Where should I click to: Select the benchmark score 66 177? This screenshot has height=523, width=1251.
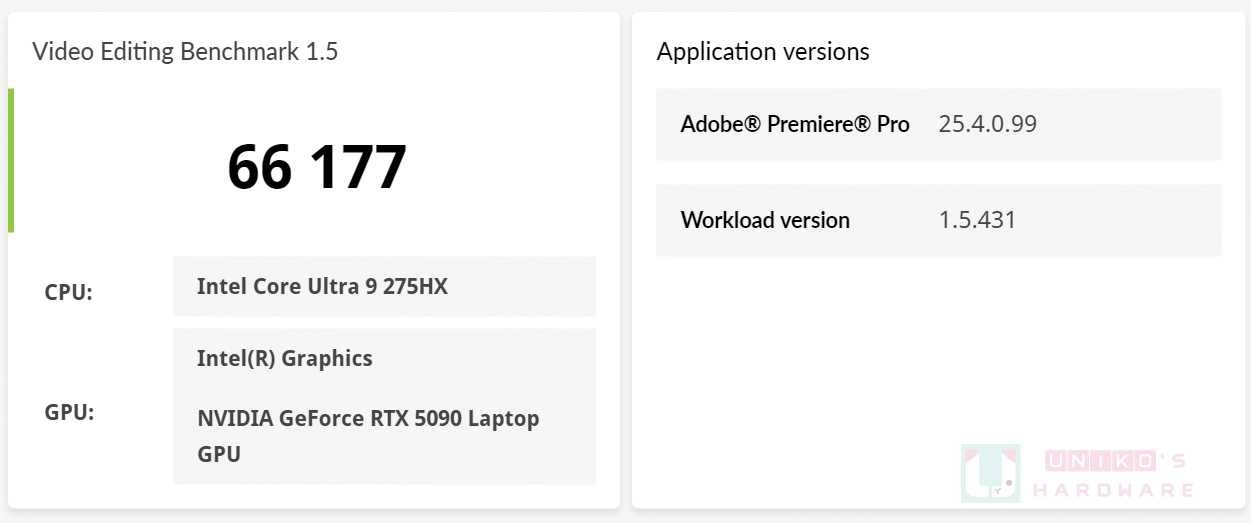[x=317, y=166]
